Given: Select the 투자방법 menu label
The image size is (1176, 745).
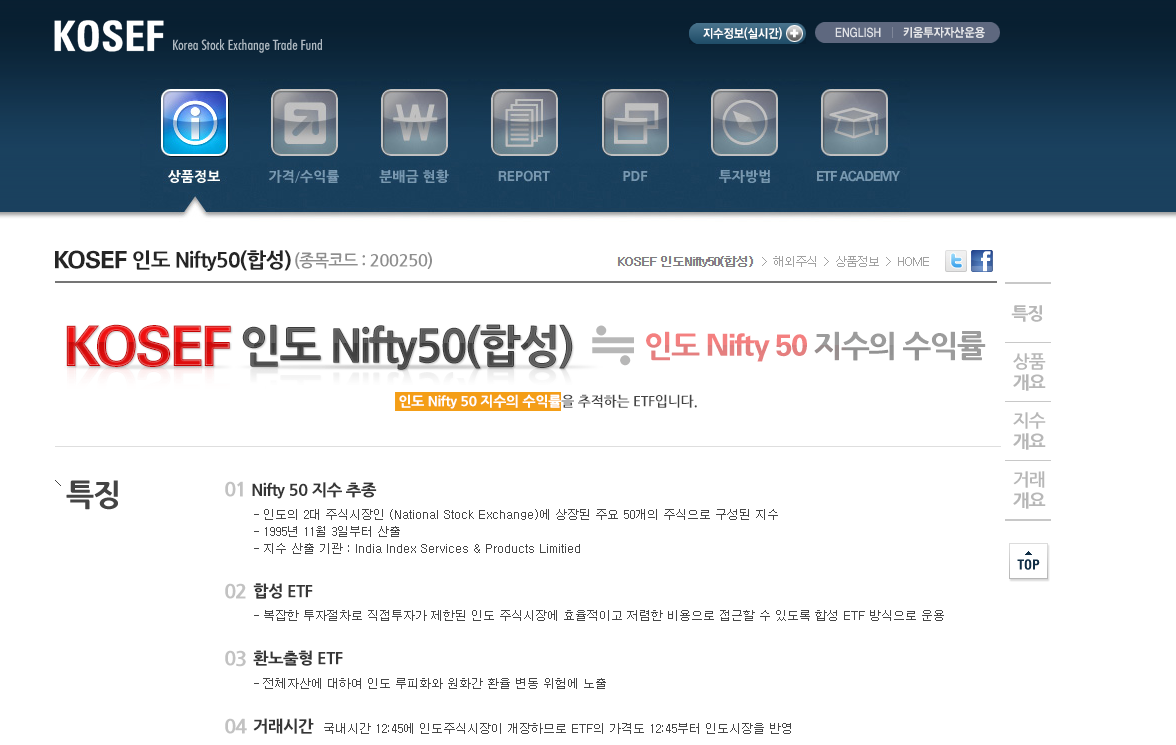Looking at the screenshot, I should click(745, 176).
